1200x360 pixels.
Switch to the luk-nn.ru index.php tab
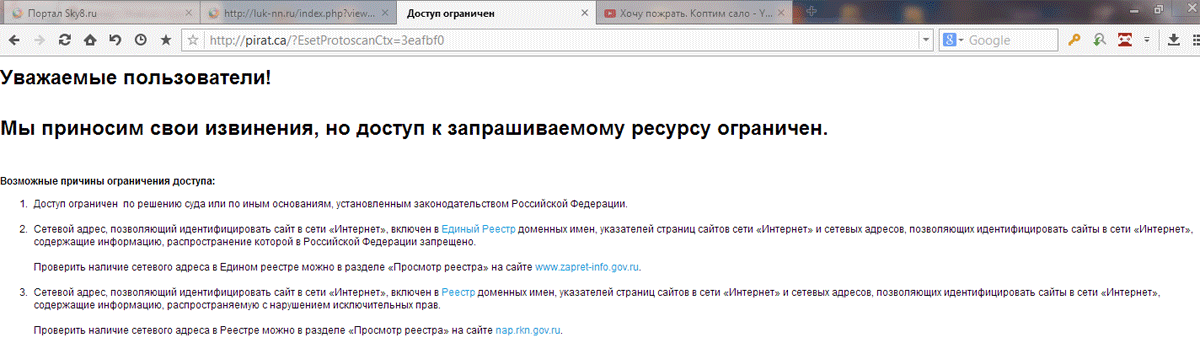coord(297,12)
